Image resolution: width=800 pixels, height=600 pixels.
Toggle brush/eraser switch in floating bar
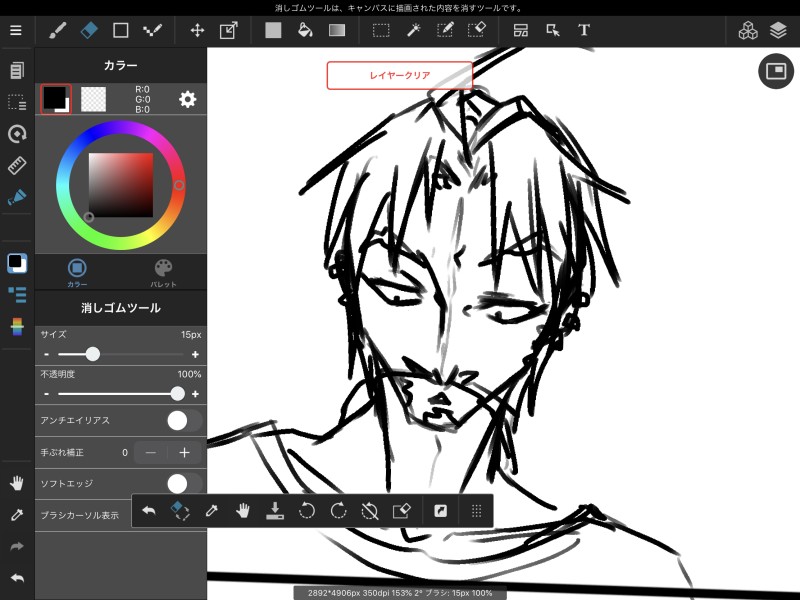point(180,511)
